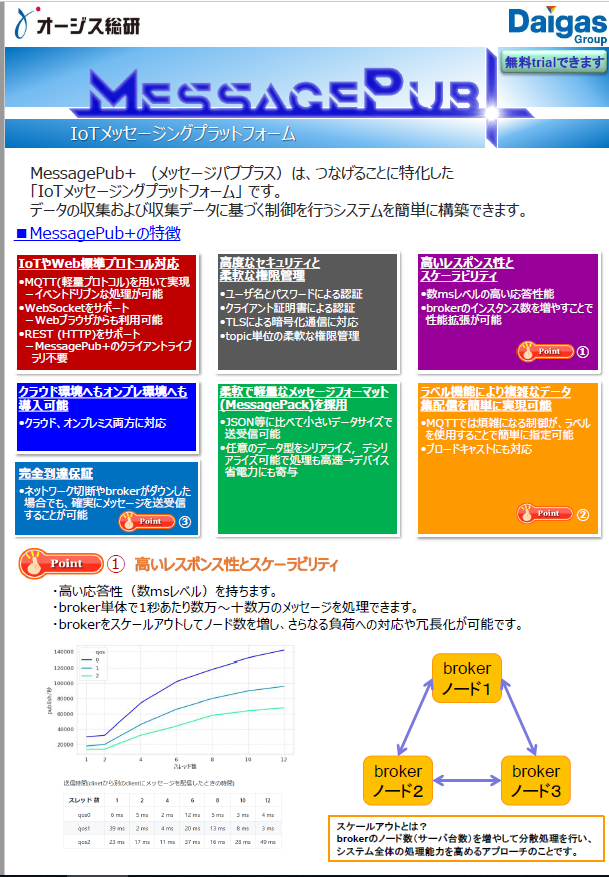Click the qos2 row label in the table
Viewport: 609px width, 877px height.
tap(84, 842)
